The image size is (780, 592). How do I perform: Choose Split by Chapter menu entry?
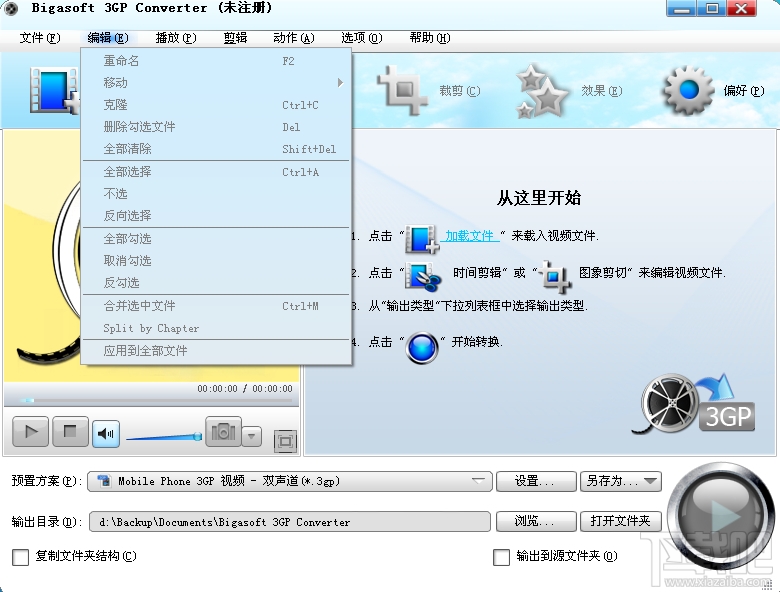216,328
